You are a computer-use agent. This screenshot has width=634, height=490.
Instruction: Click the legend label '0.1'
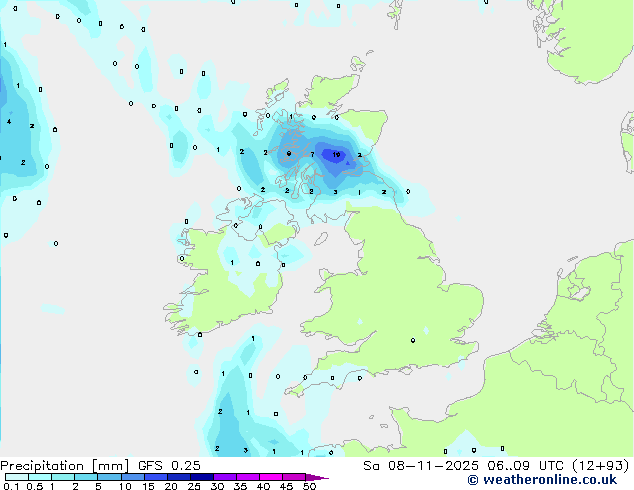coord(11,486)
